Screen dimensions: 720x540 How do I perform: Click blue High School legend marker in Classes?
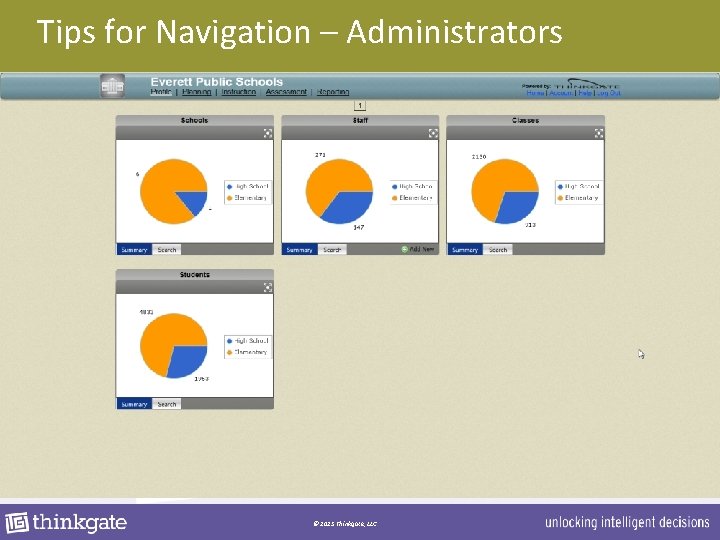click(x=560, y=187)
